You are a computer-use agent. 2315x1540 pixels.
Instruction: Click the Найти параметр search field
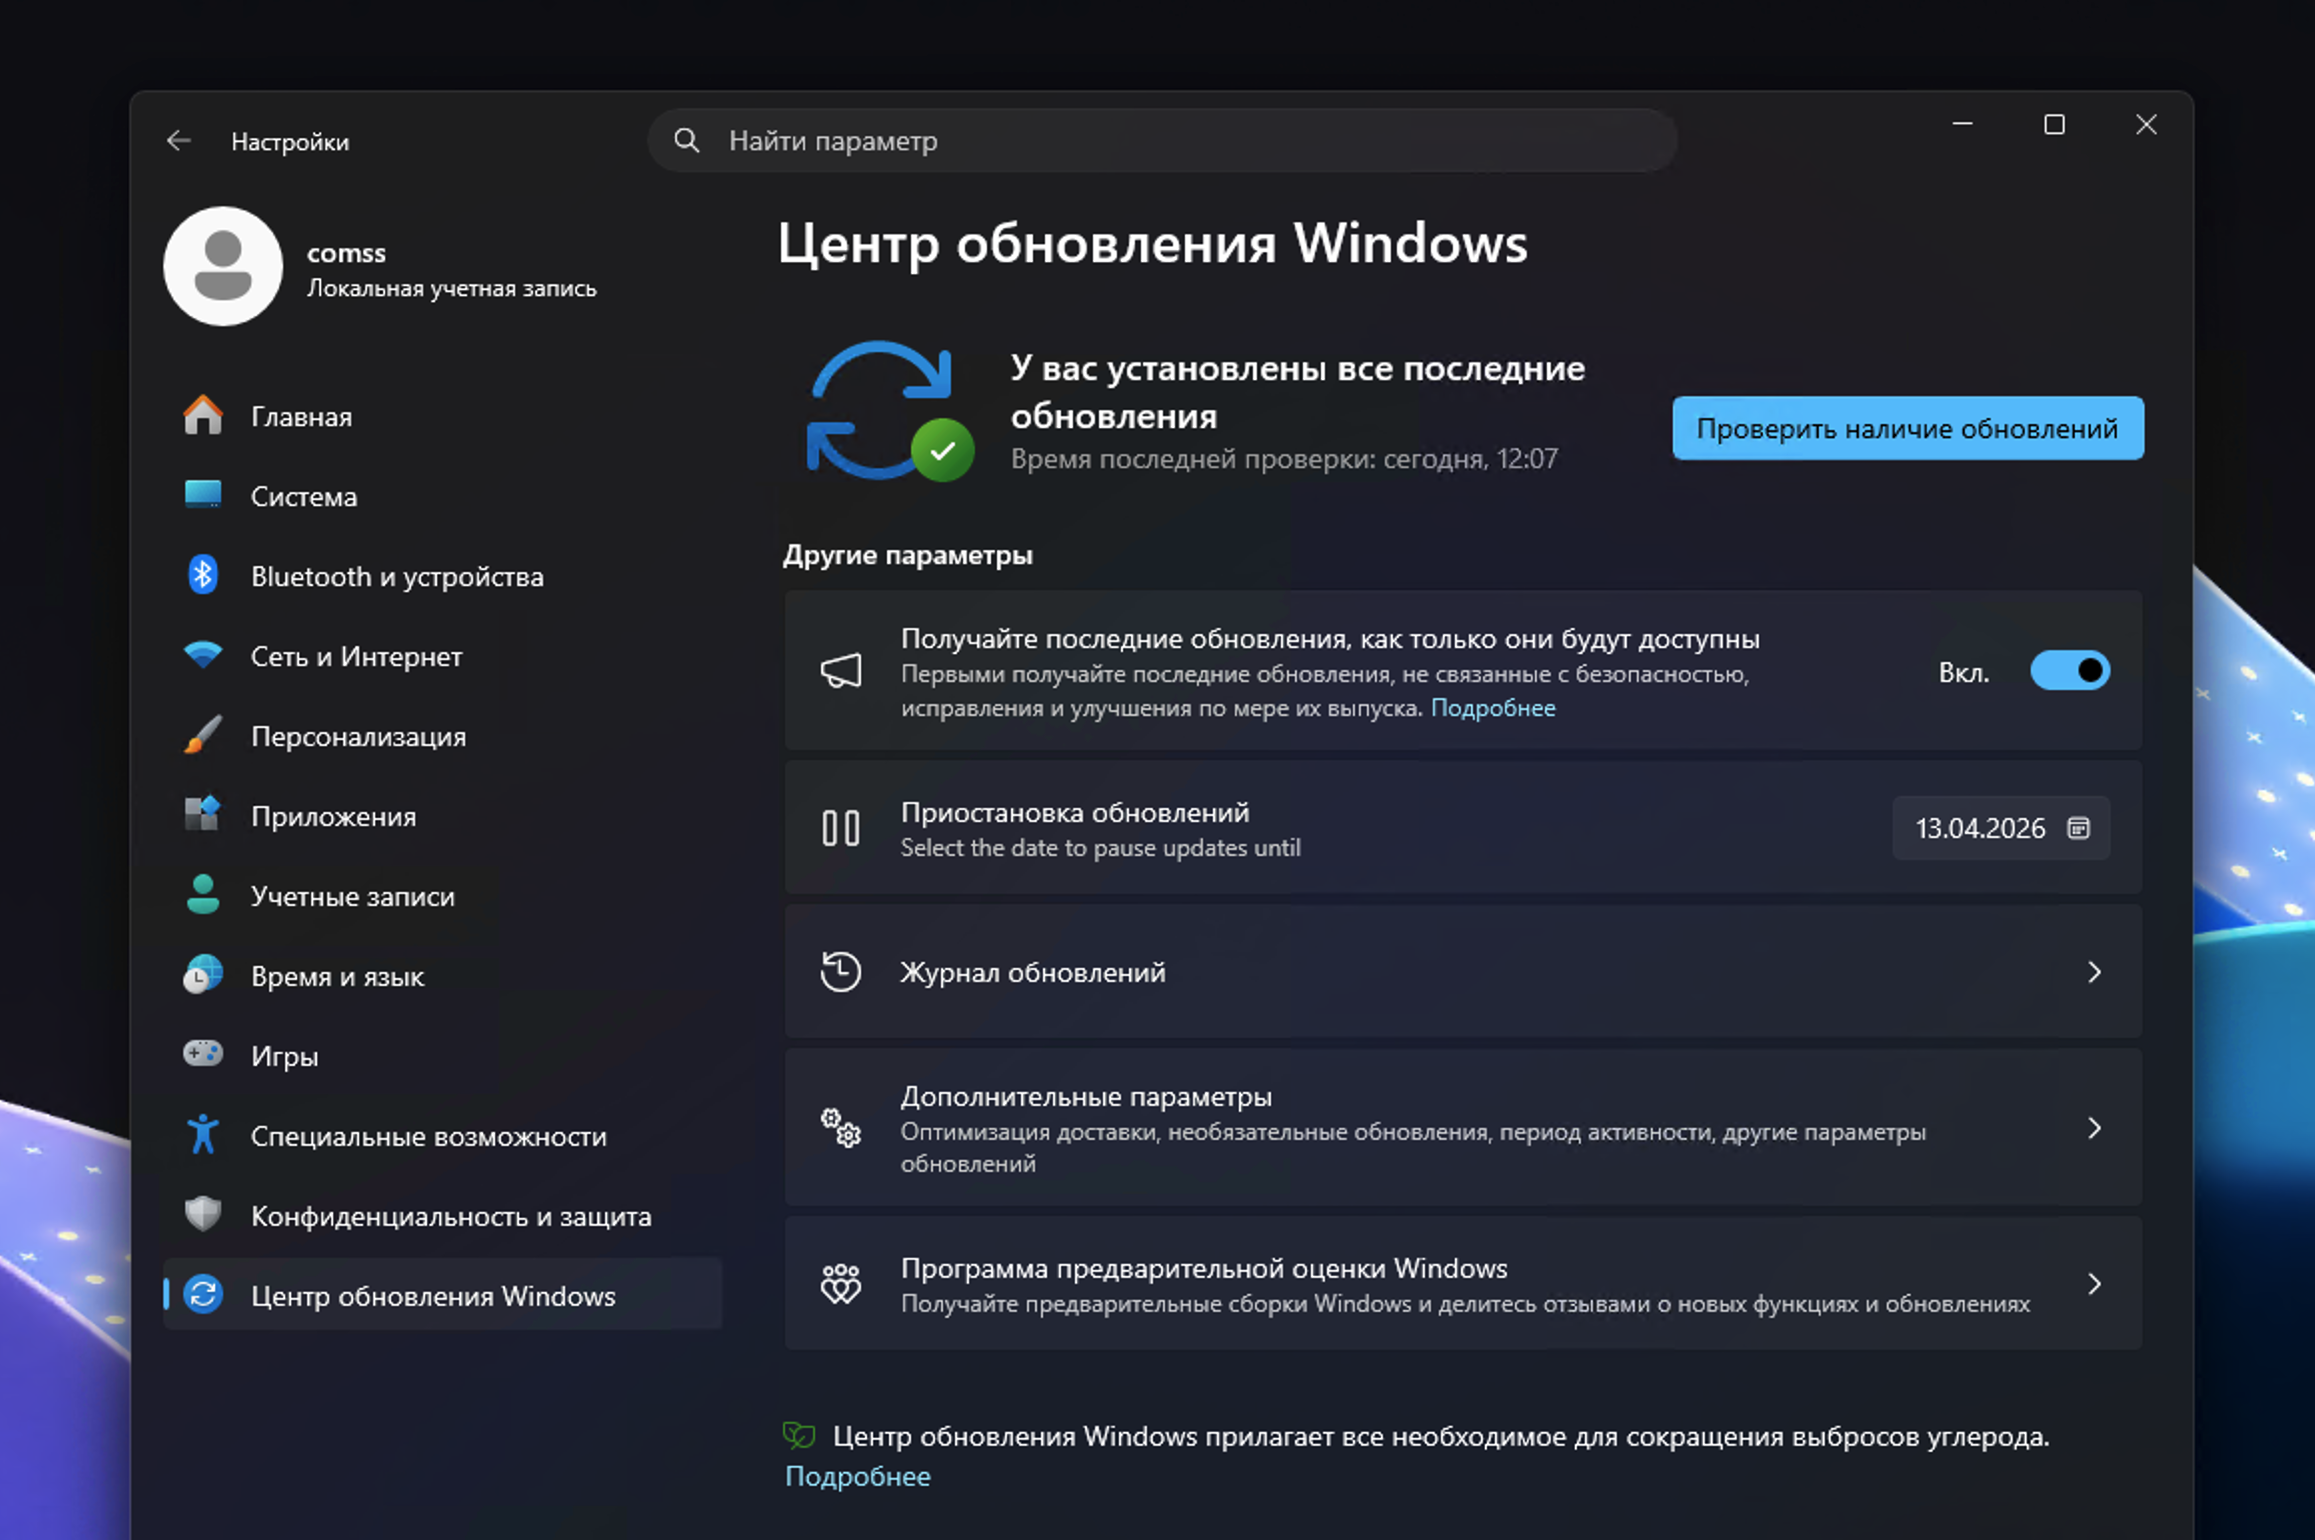(1180, 141)
